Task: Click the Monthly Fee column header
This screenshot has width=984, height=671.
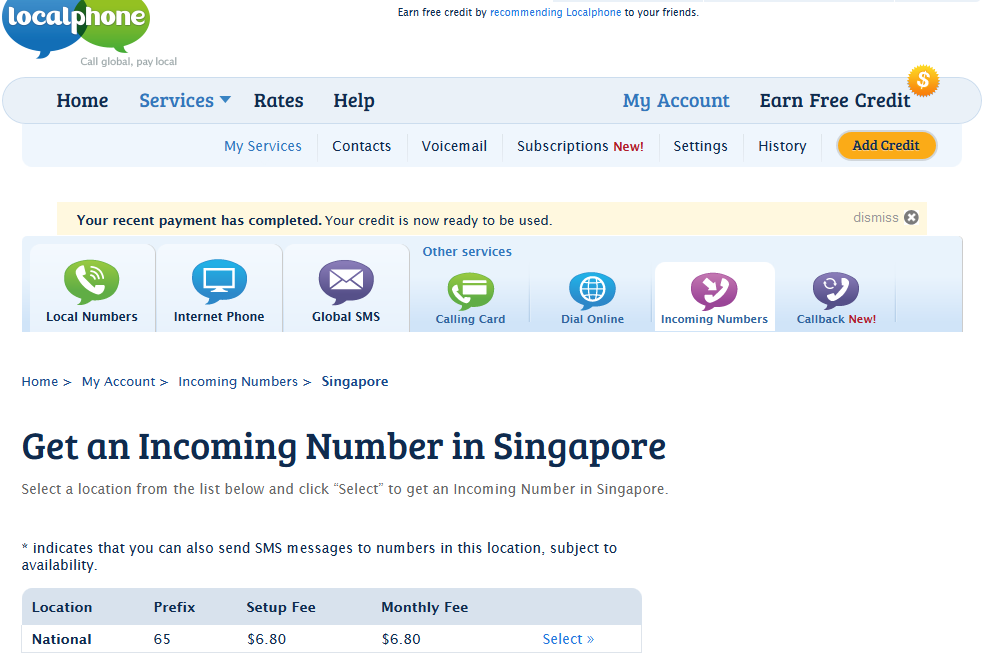Action: (x=425, y=607)
